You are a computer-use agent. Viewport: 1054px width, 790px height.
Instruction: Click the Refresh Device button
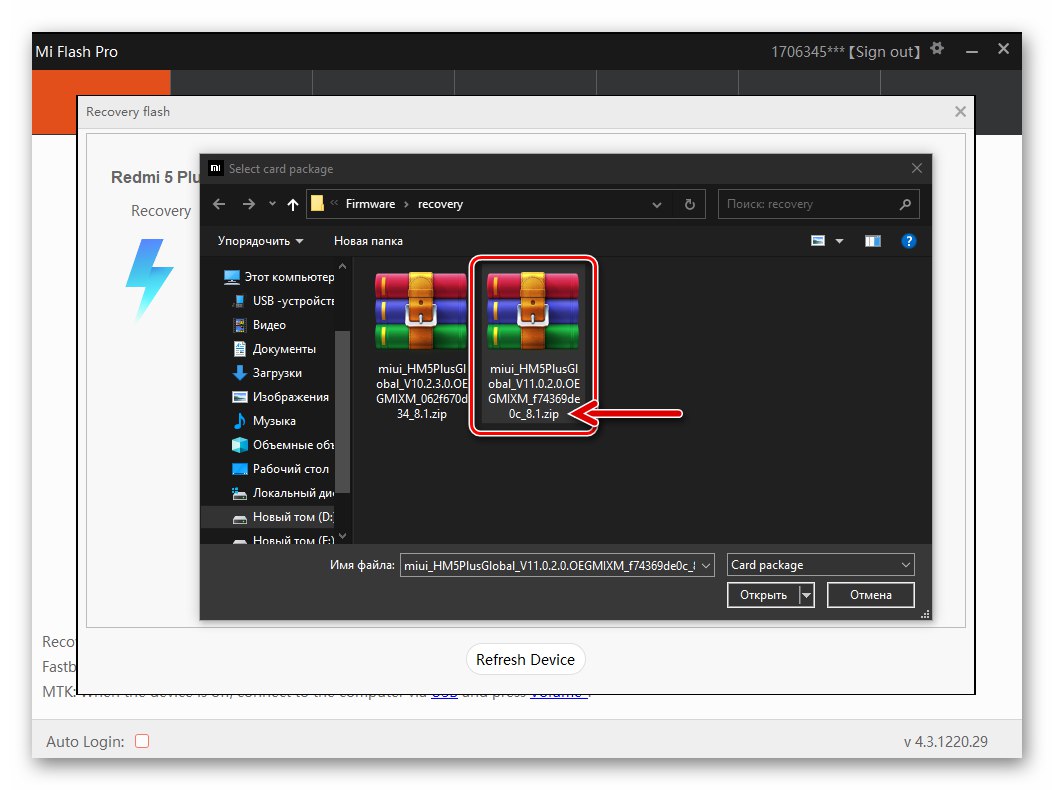point(526,660)
